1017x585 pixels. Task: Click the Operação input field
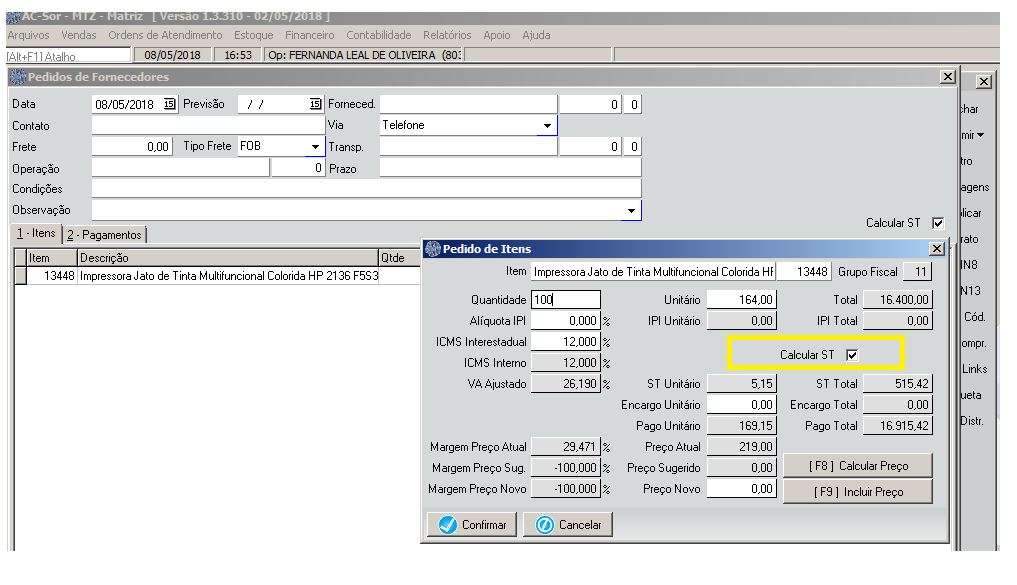[180, 169]
